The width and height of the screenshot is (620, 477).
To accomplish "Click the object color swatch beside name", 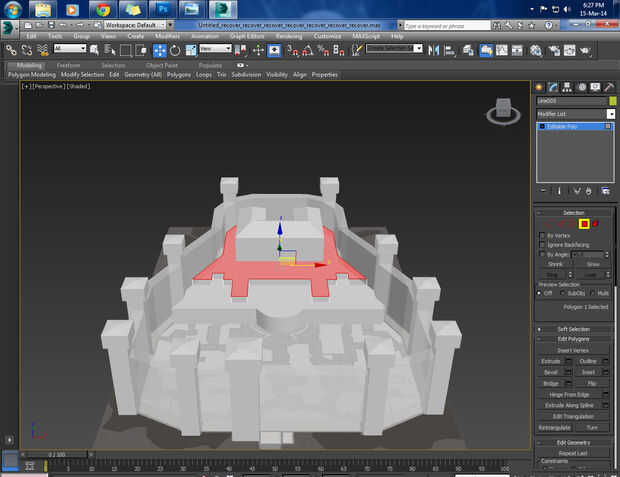I will click(x=612, y=101).
